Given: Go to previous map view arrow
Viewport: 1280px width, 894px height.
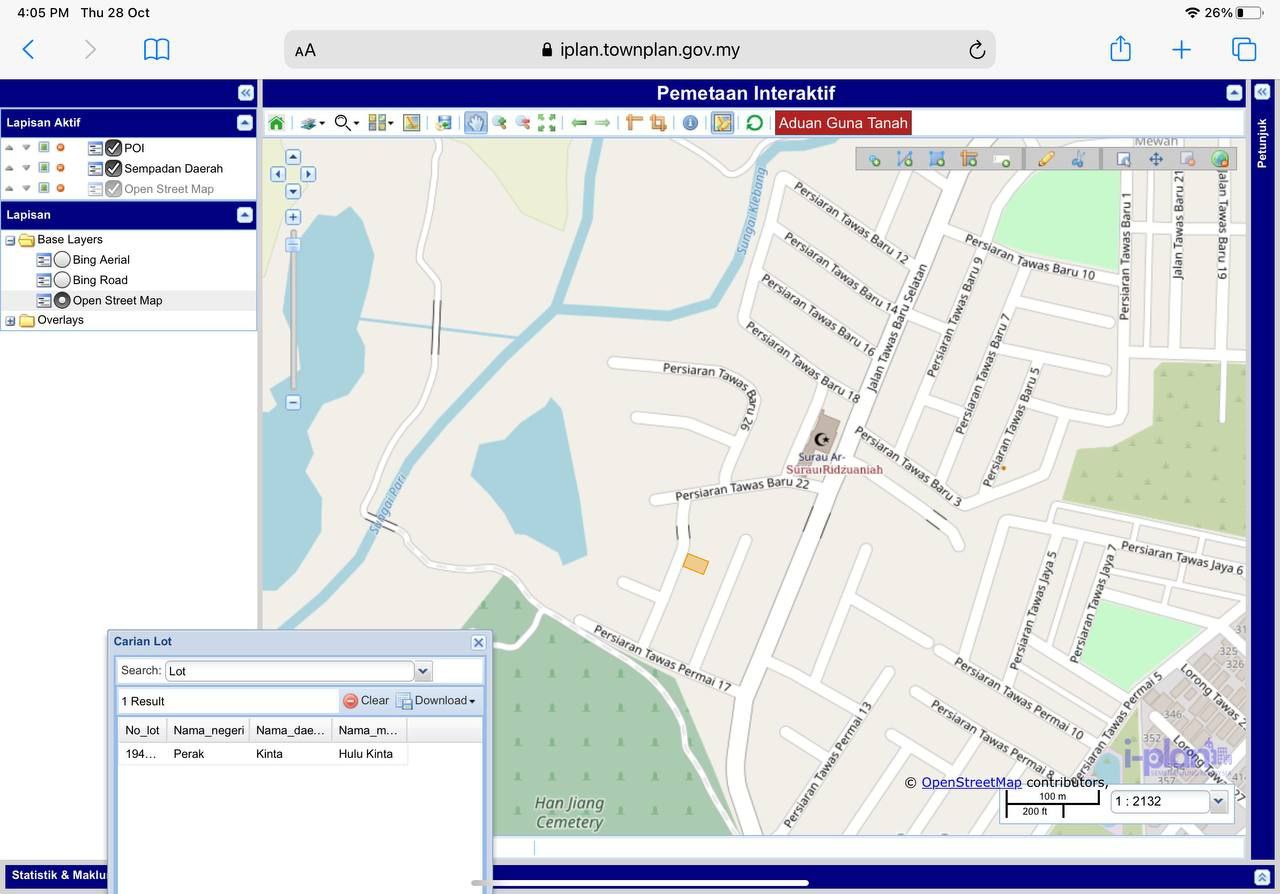Looking at the screenshot, I should [x=579, y=123].
